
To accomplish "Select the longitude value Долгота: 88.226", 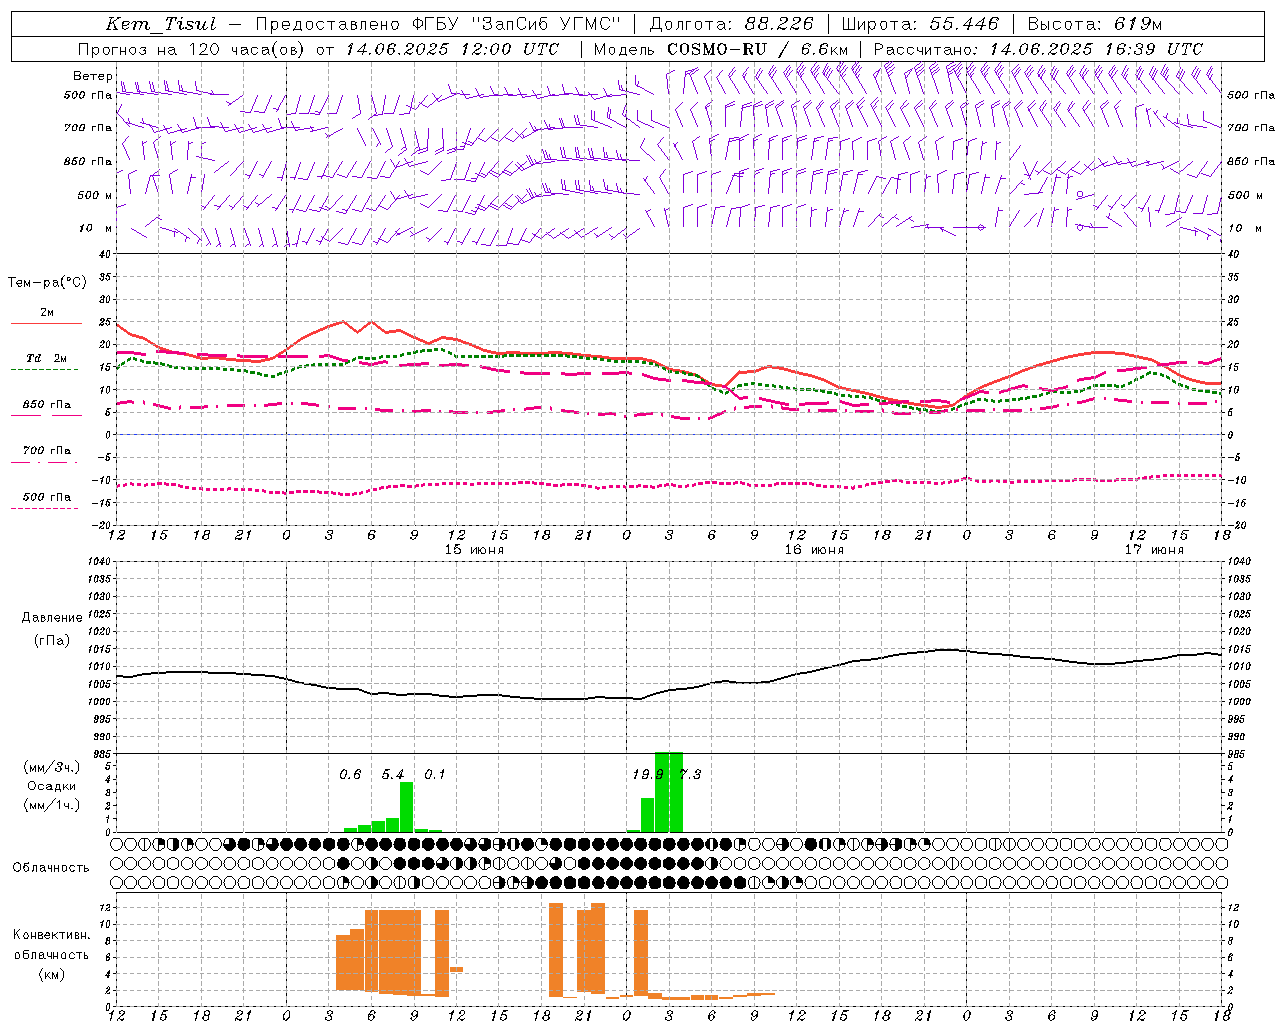I will click(x=731, y=24).
